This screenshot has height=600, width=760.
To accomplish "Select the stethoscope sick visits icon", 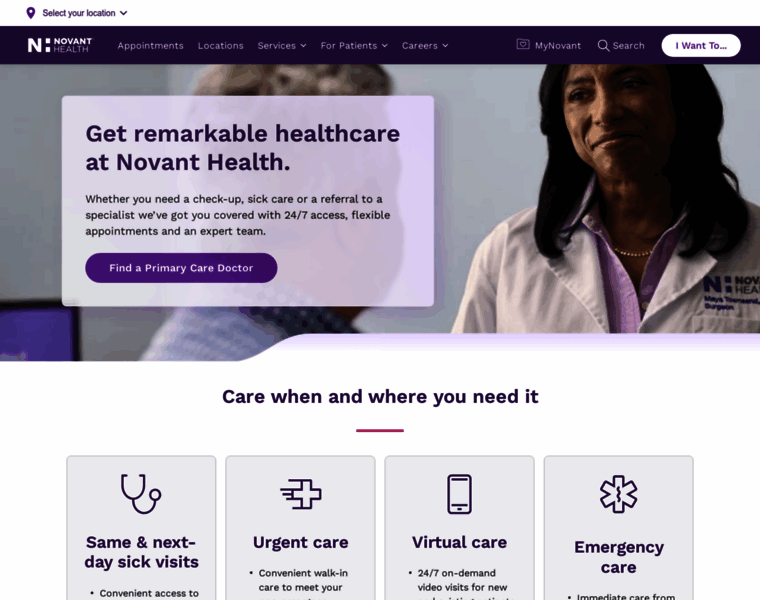I will click(141, 494).
